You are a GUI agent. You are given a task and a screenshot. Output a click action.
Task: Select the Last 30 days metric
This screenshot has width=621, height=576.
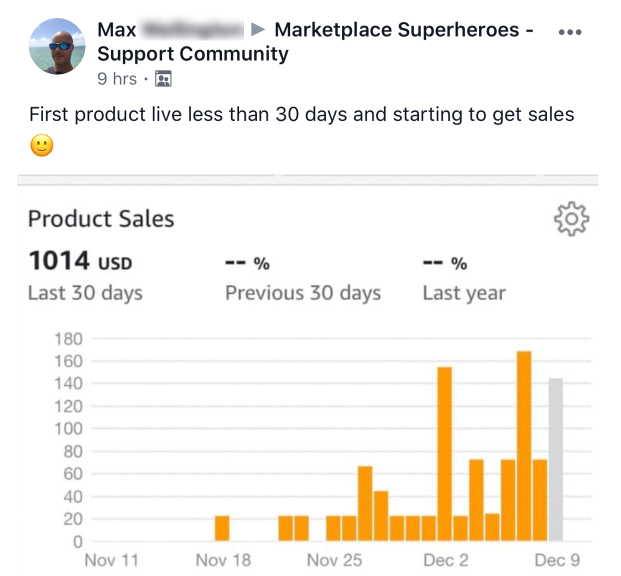click(x=85, y=293)
